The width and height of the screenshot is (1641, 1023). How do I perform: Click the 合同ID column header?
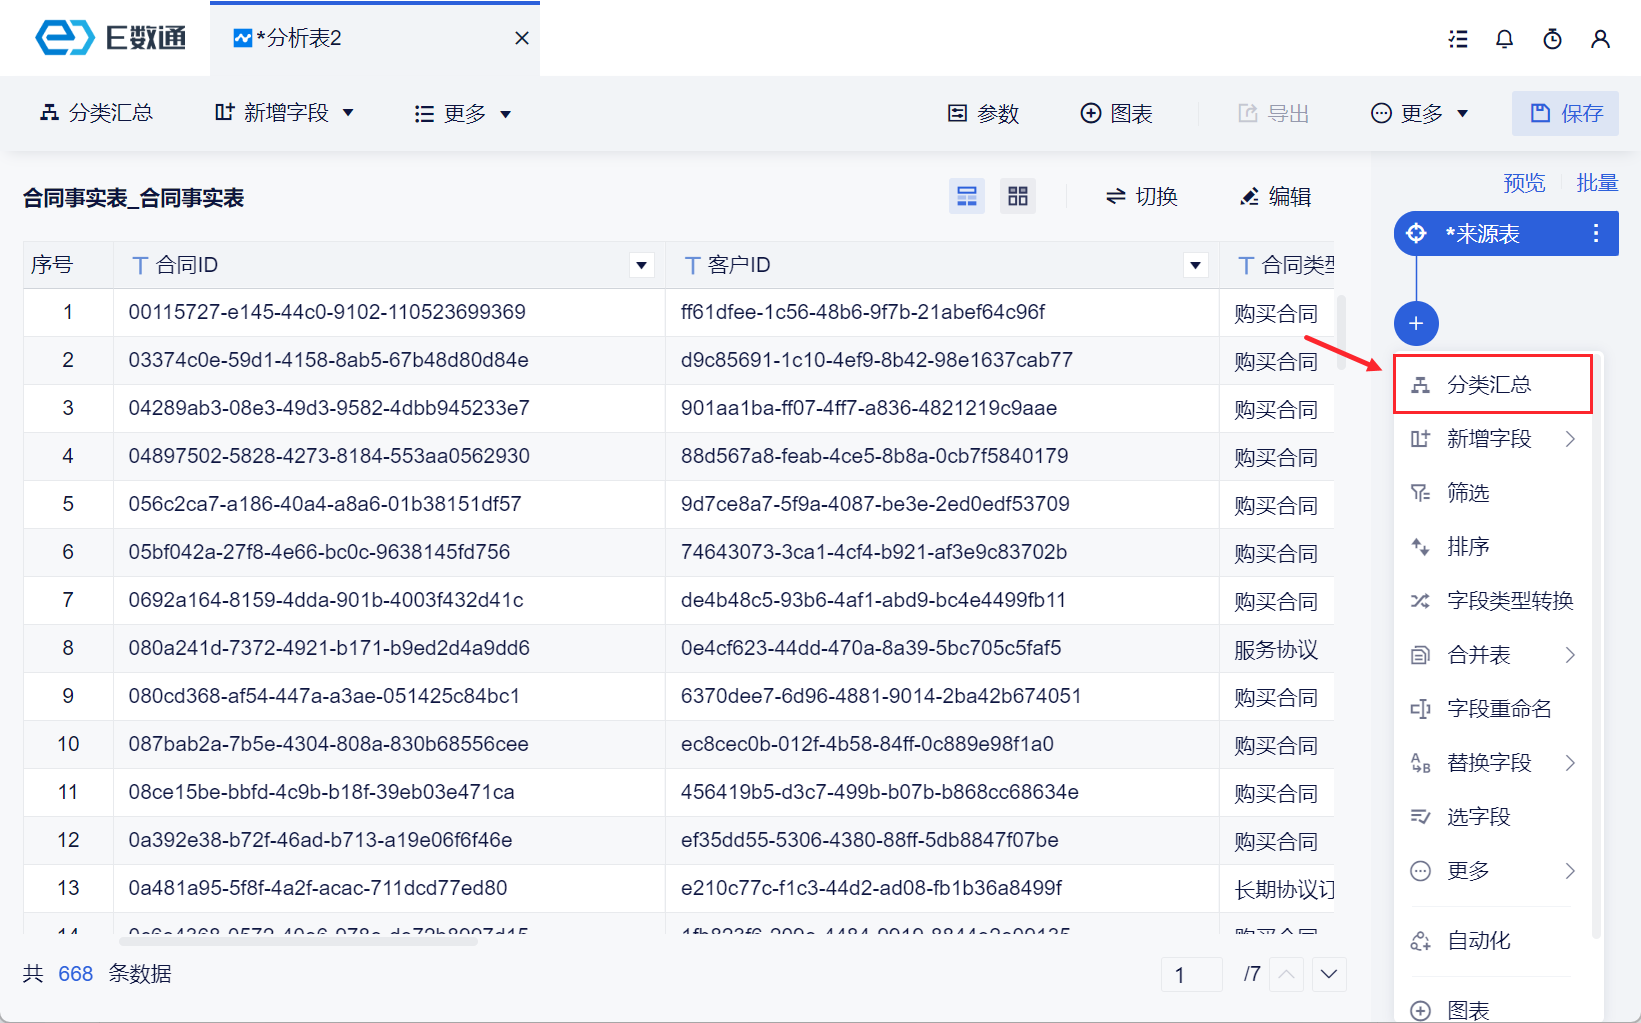coord(389,265)
